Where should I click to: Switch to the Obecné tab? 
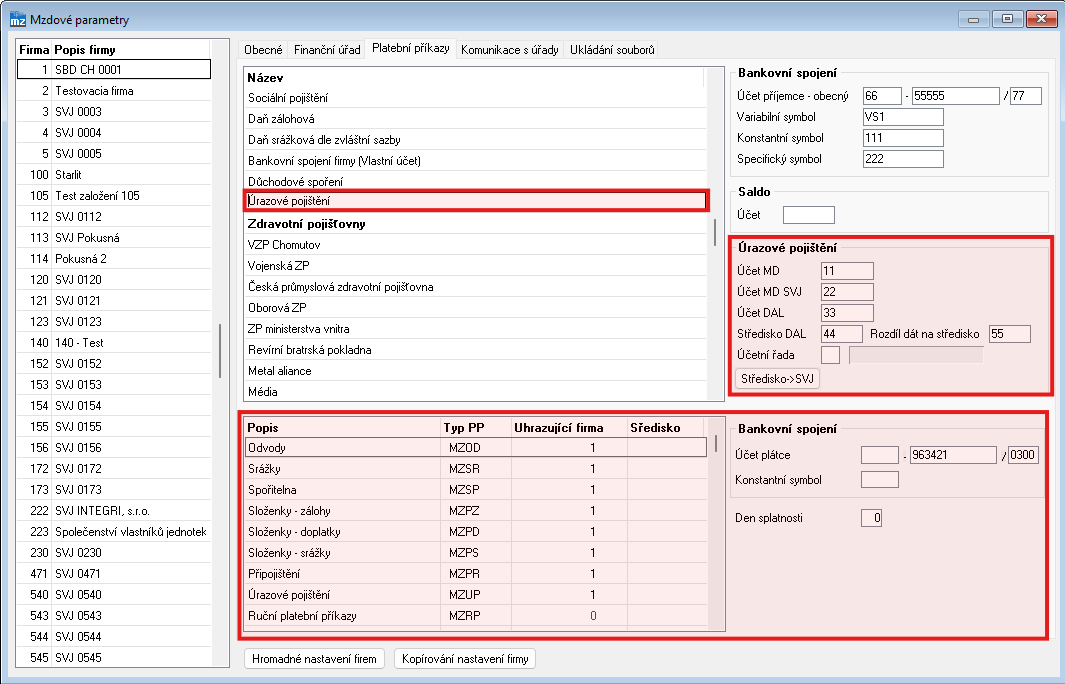point(263,49)
